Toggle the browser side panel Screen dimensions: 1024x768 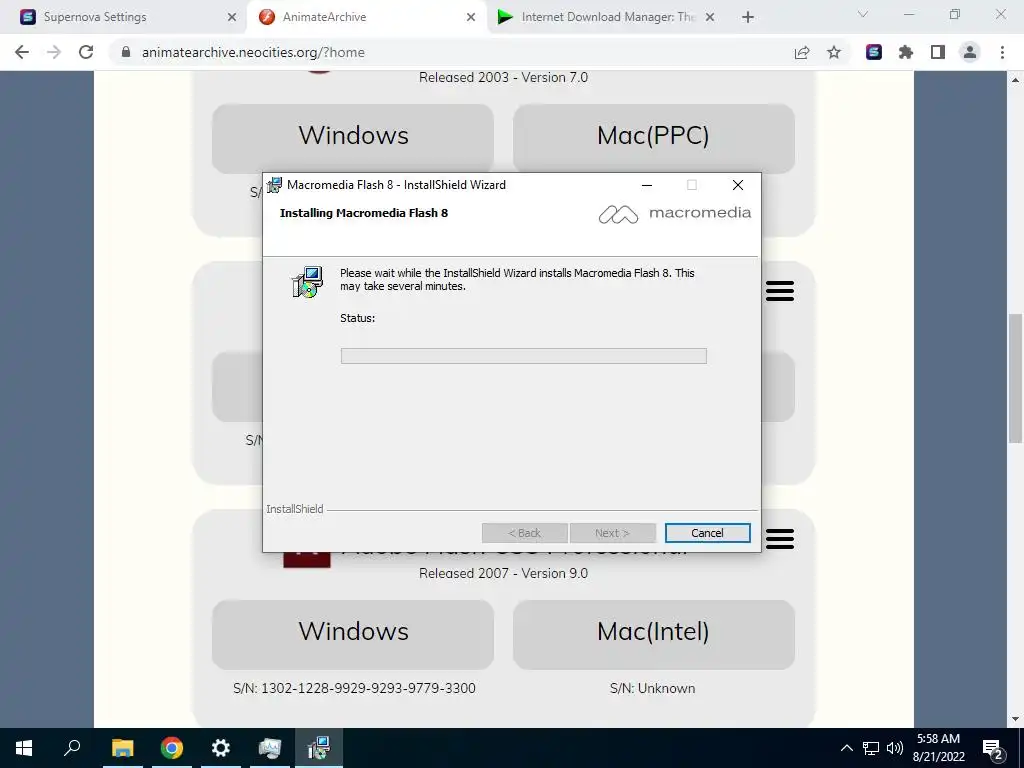tap(938, 52)
